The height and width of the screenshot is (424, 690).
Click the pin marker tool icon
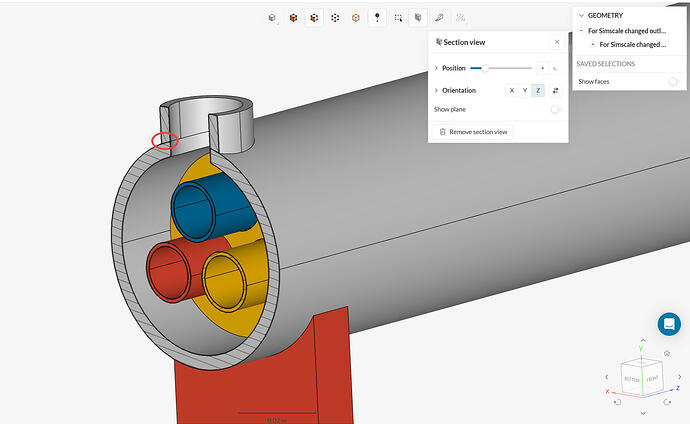pos(377,17)
